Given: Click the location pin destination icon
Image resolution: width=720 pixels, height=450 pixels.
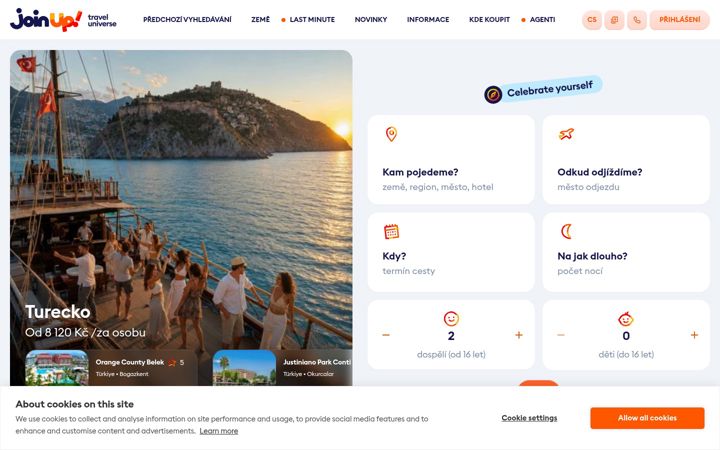Looking at the screenshot, I should coord(391,134).
